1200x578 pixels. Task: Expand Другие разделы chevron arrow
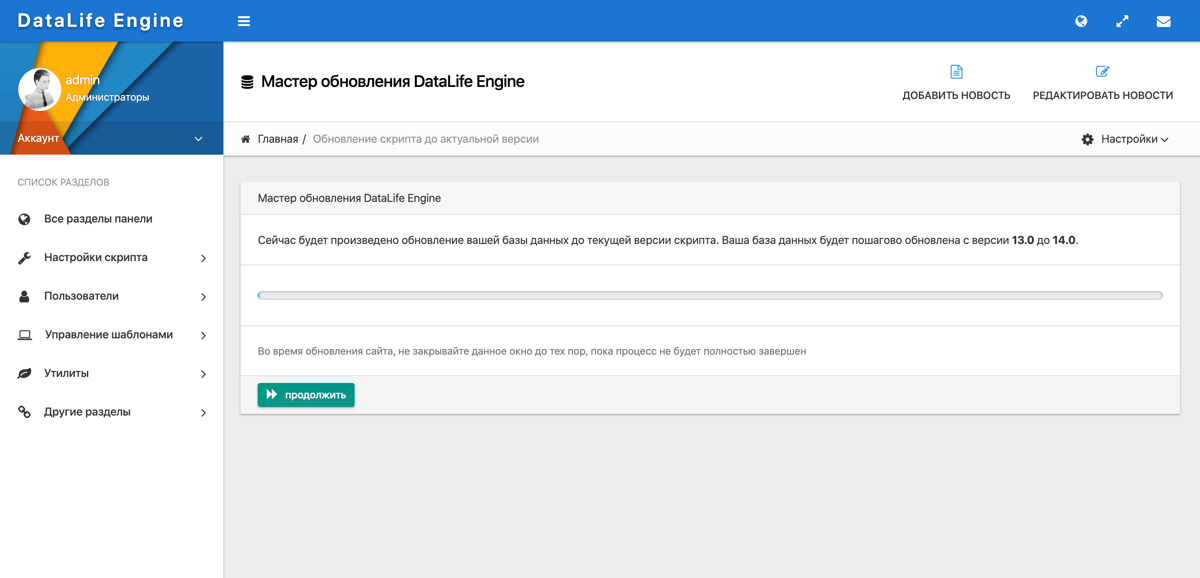(x=203, y=412)
